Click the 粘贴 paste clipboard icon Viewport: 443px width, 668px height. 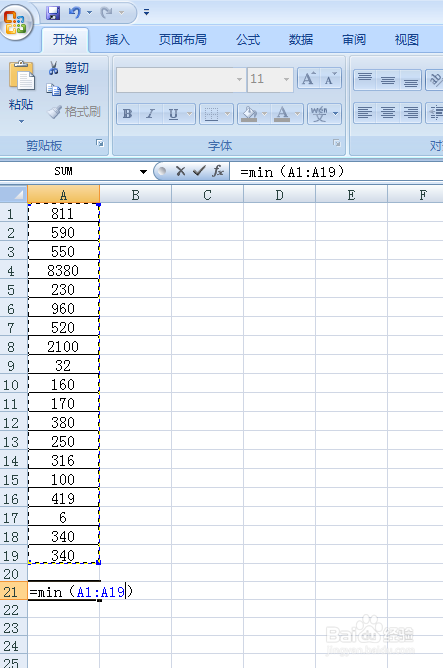(x=21, y=76)
